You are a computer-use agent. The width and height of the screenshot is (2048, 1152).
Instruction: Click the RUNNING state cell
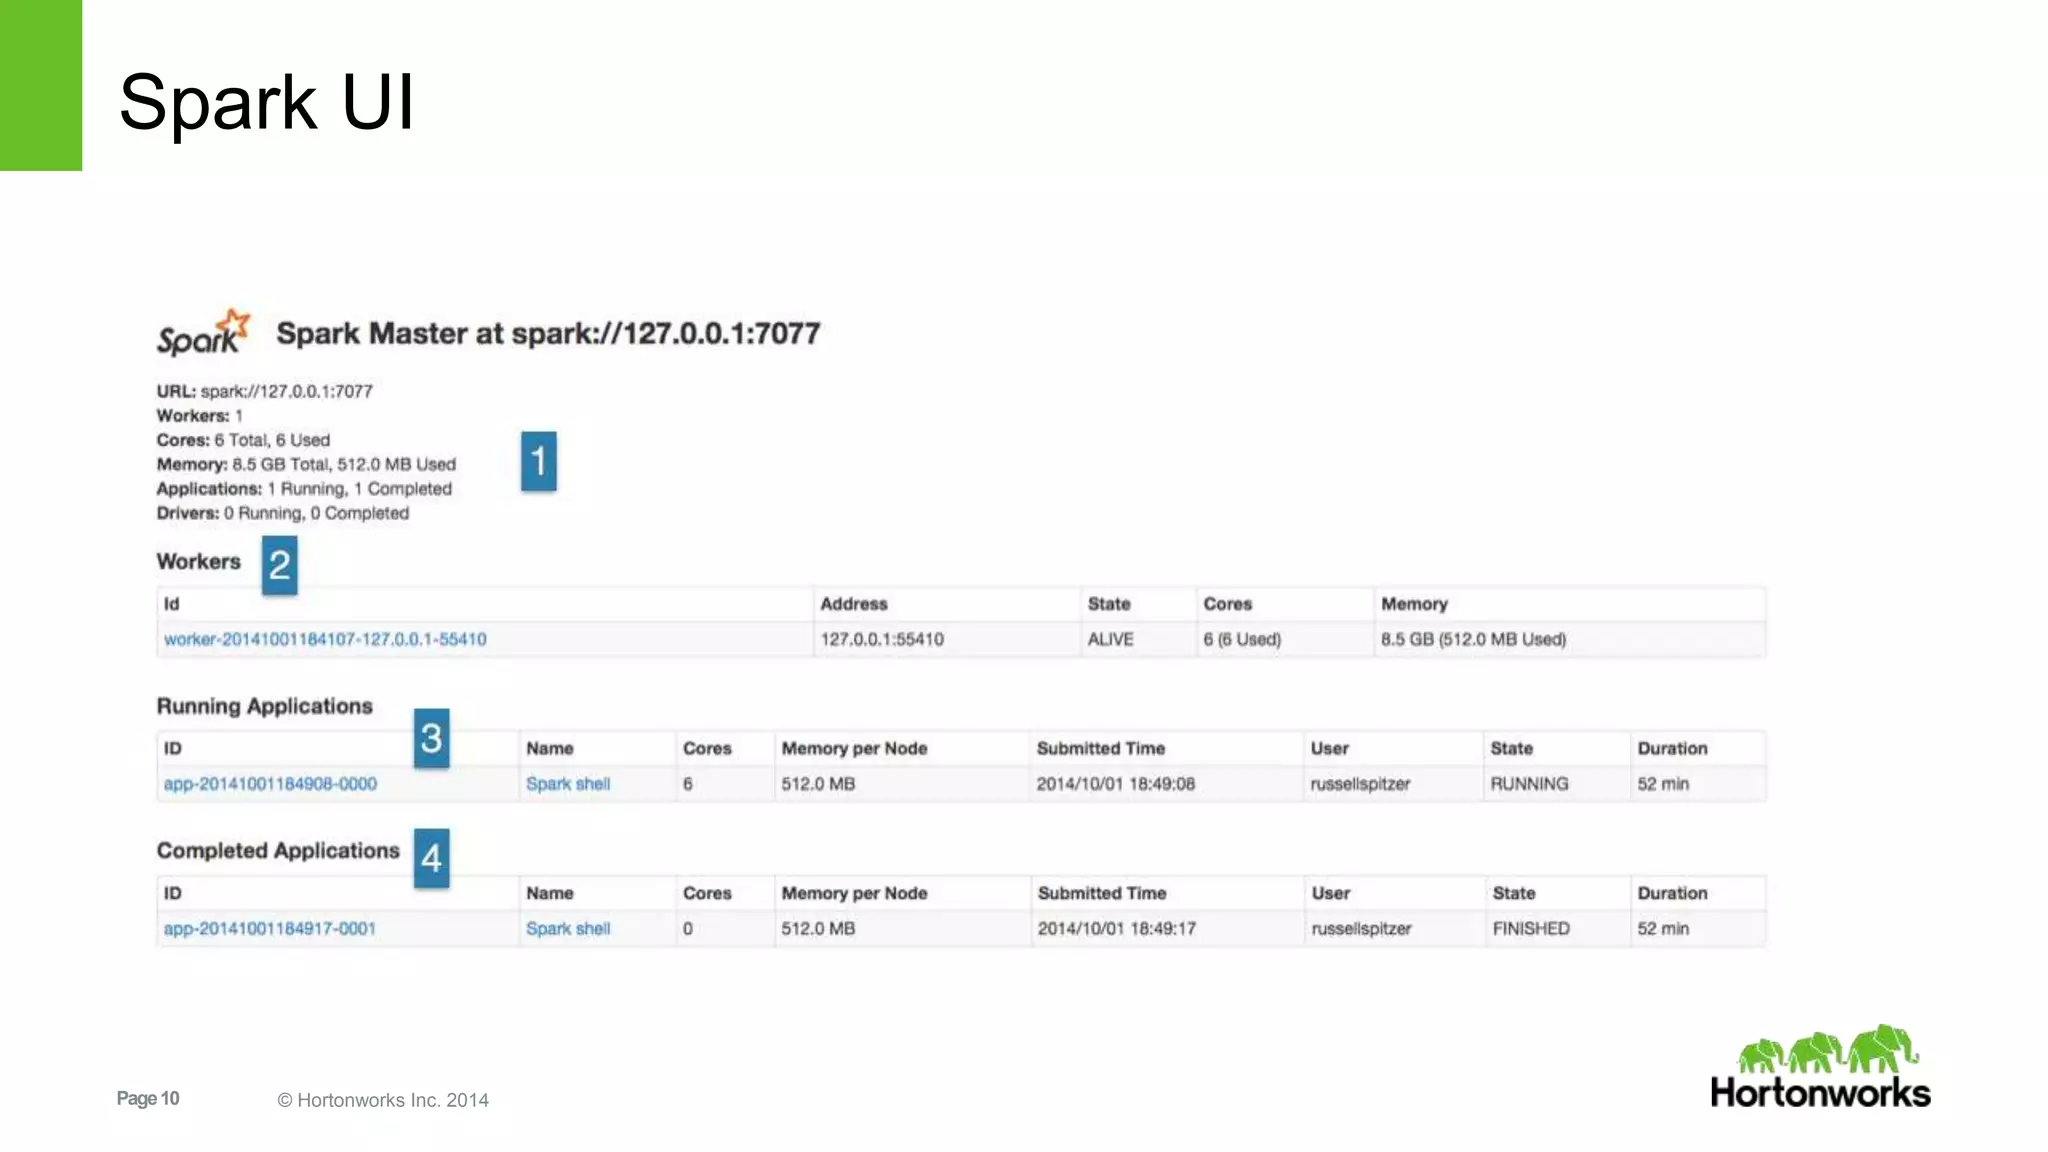(x=1530, y=784)
